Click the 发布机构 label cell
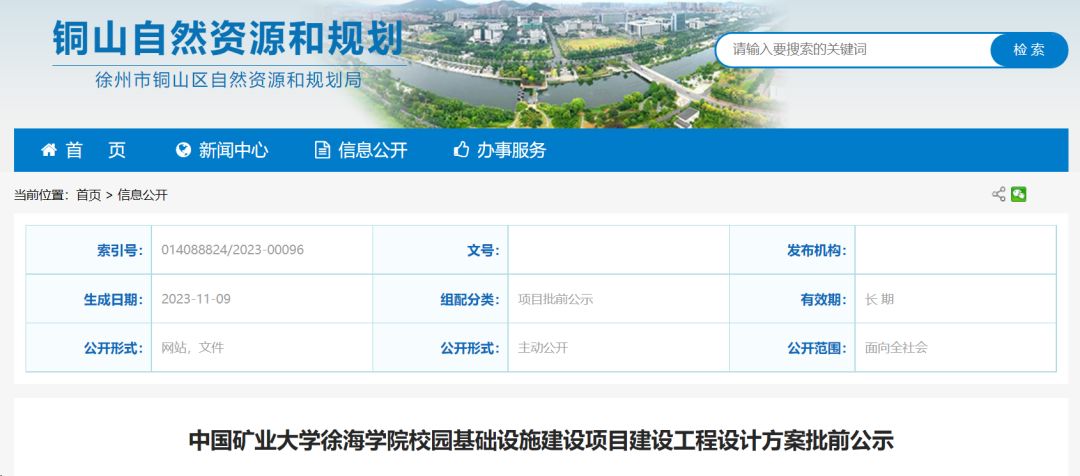Screen dimensions: 1080x476 coord(793,250)
